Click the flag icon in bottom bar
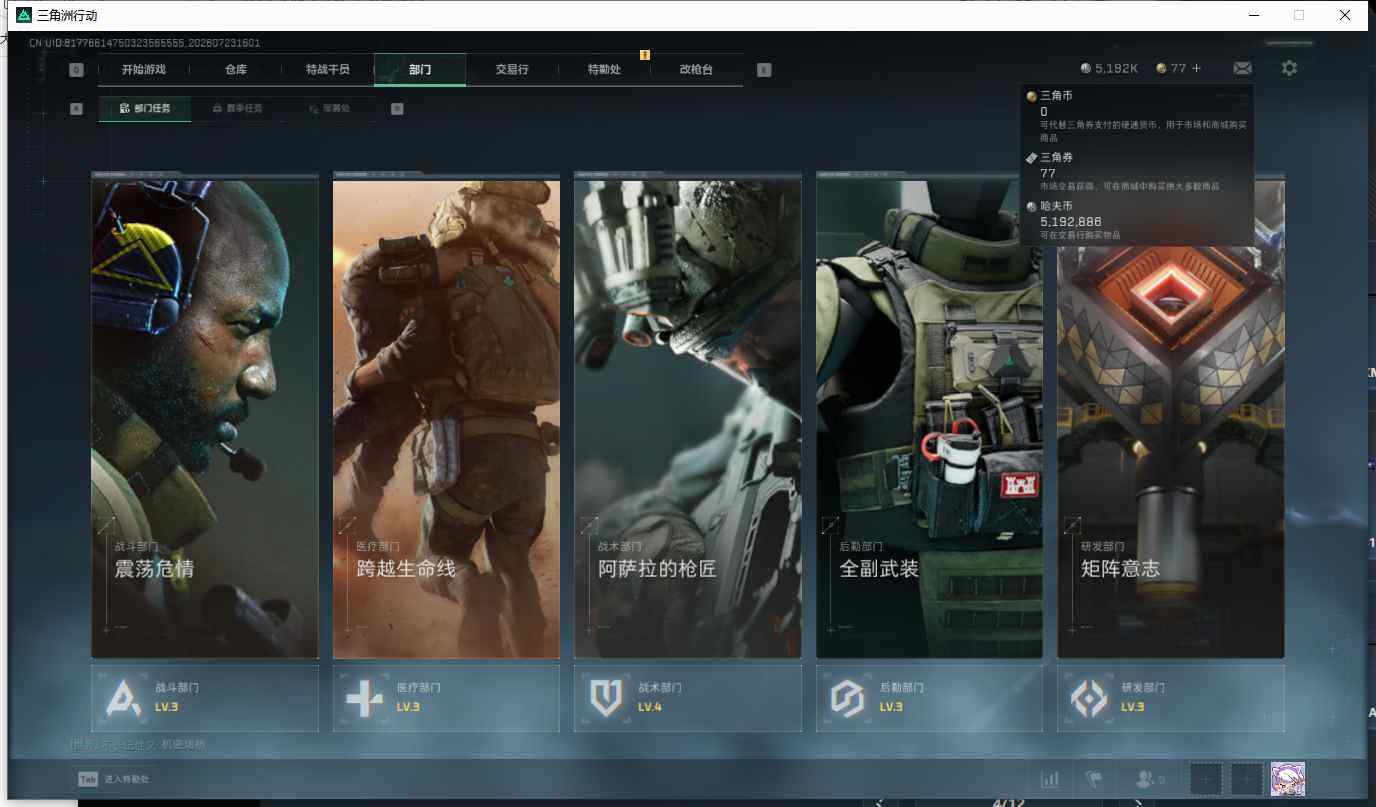 [1094, 779]
